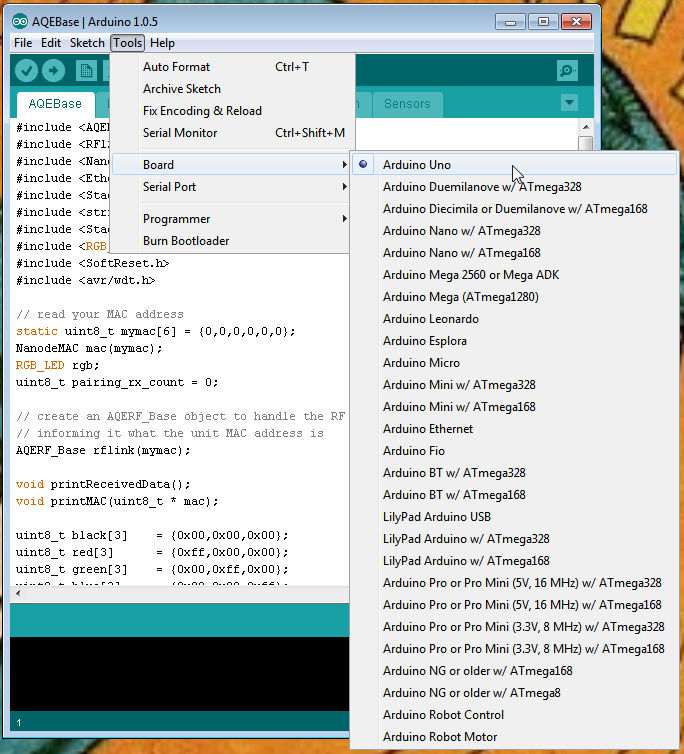Select Arduino Diecimila or Duemilanove w/ ATmega168
Image resolution: width=684 pixels, height=754 pixels.
point(515,209)
